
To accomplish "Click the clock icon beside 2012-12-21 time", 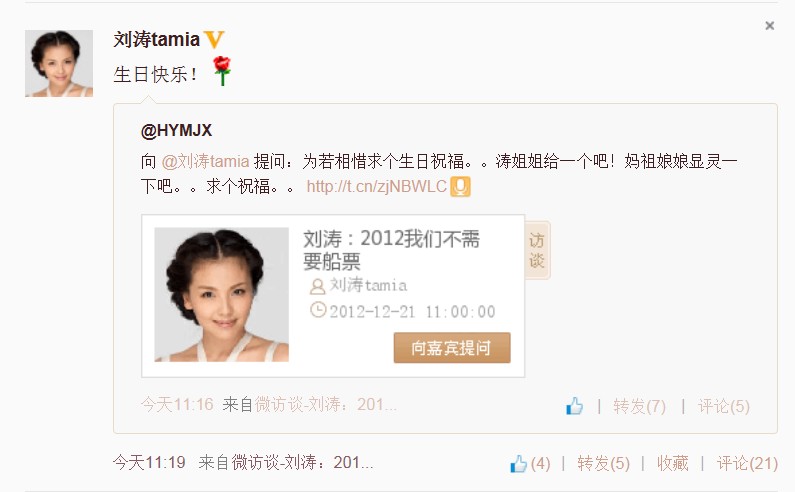I will tap(318, 310).
